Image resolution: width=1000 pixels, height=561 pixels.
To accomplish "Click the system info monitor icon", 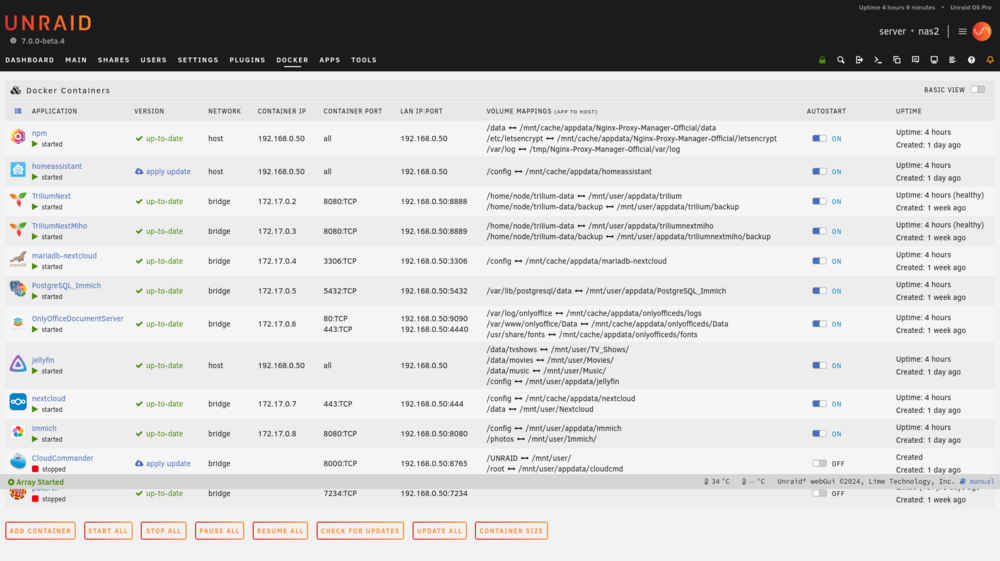I will [x=934, y=60].
